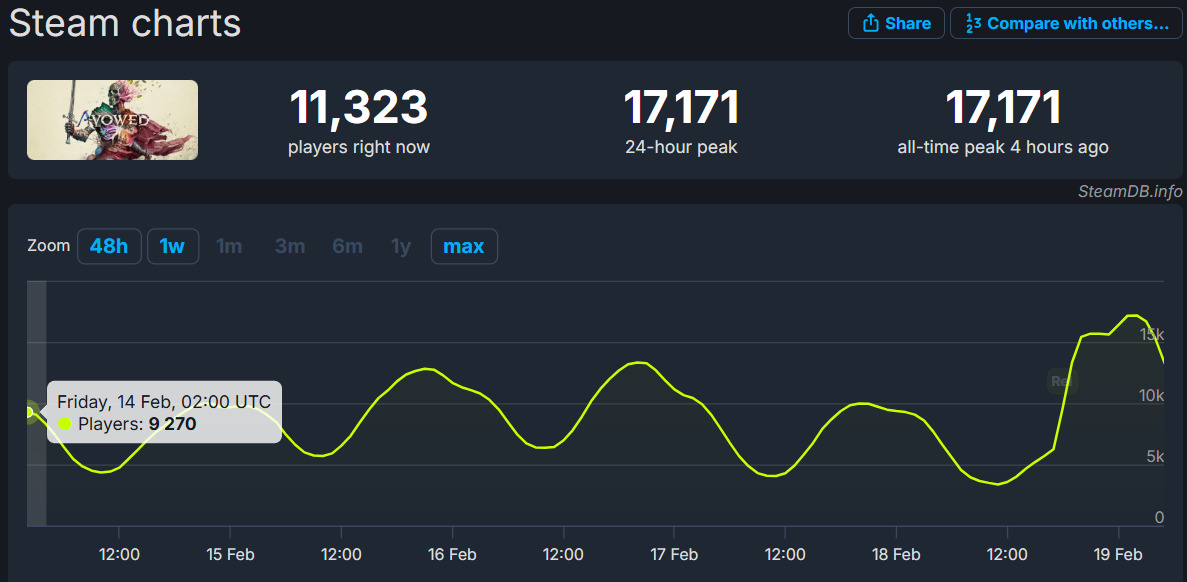Image resolution: width=1187 pixels, height=582 pixels.
Task: Open the SteamDB.info credit link
Action: coord(1129,192)
